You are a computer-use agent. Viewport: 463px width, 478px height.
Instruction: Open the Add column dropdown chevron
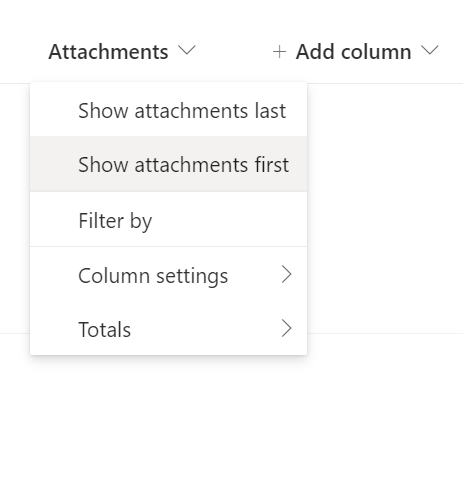[430, 51]
